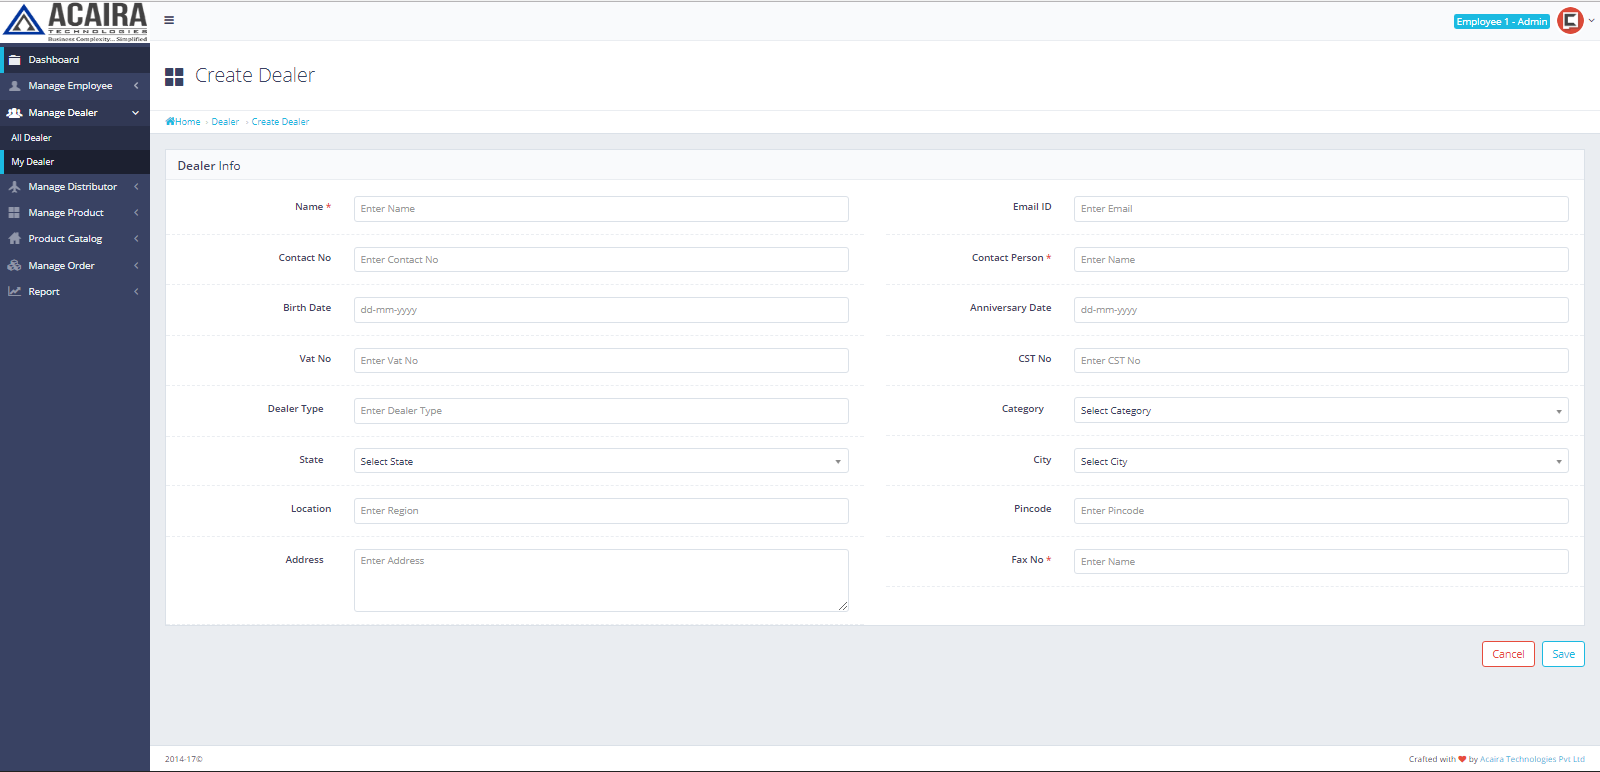Select All Dealer in sidebar
1600x772 pixels.
pyautogui.click(x=32, y=138)
